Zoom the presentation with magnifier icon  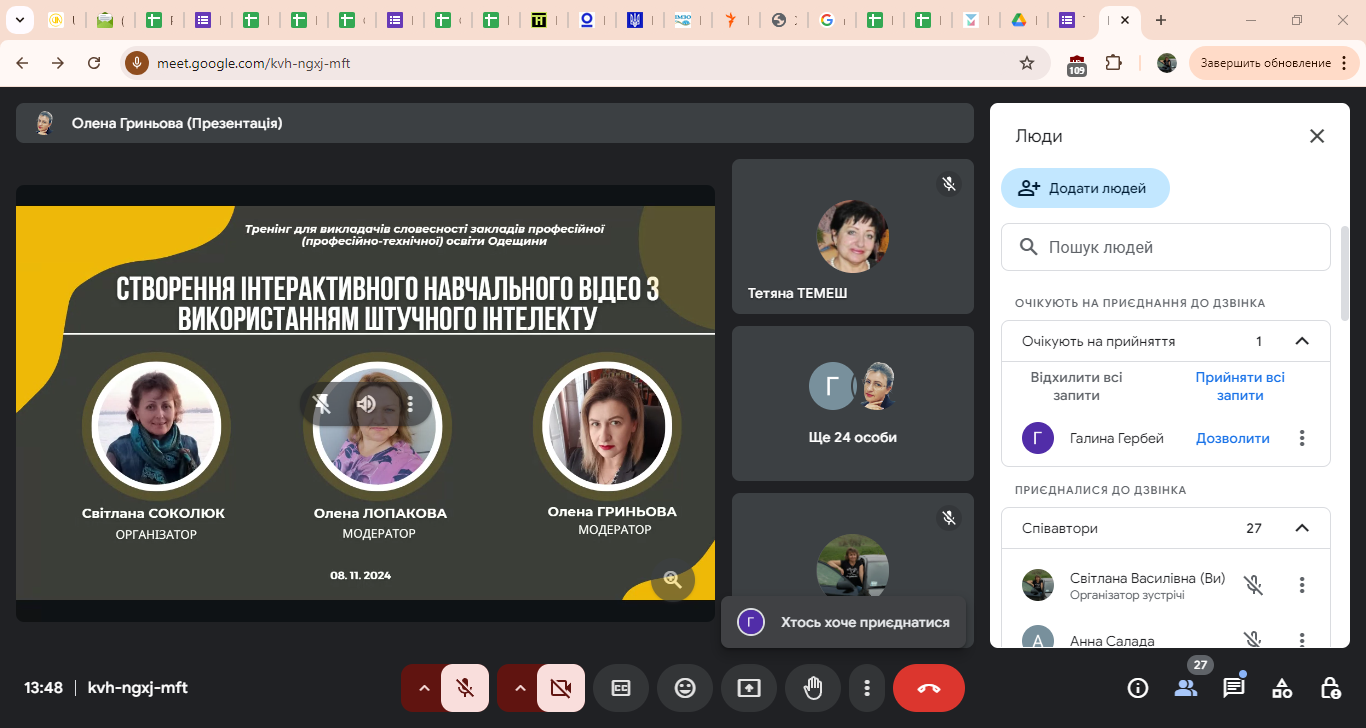coord(672,580)
